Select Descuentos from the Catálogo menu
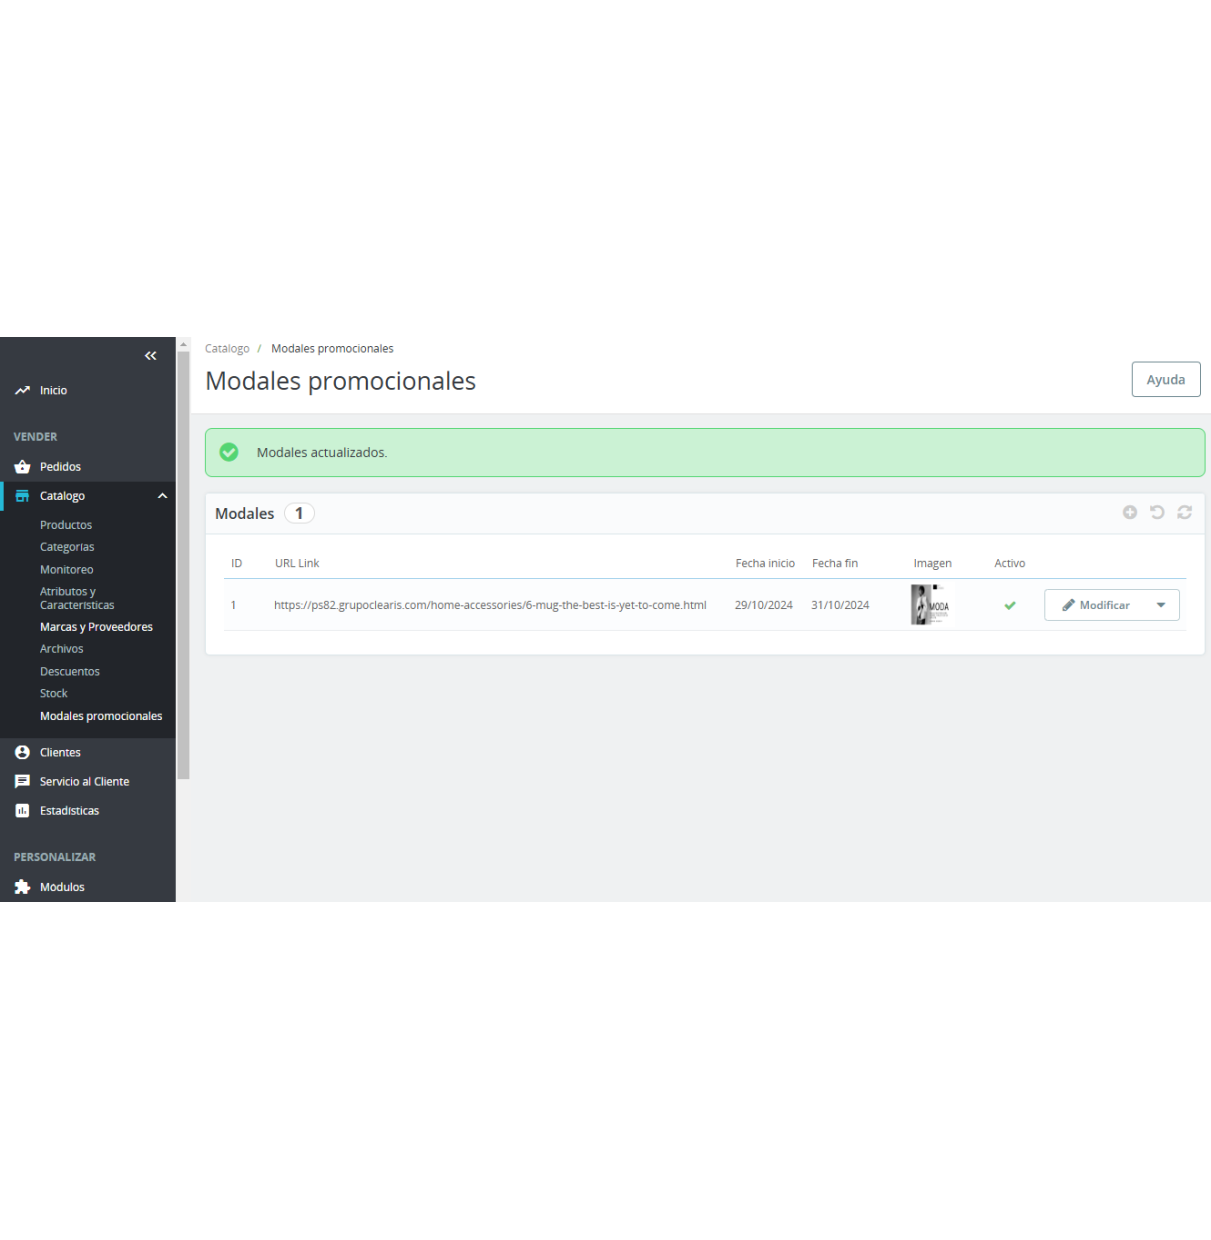This screenshot has width=1211, height=1240. point(70,671)
